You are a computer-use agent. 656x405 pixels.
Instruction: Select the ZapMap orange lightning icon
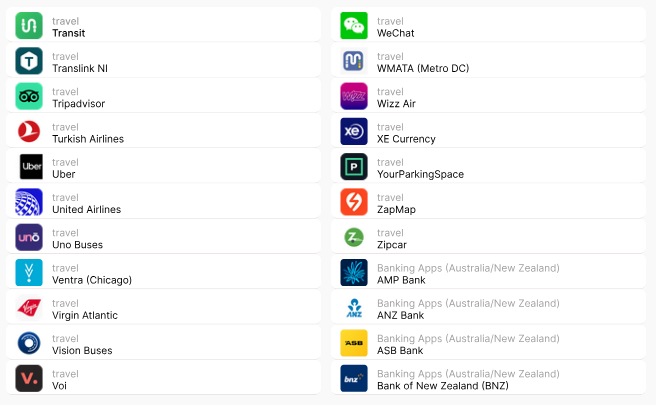point(354,203)
